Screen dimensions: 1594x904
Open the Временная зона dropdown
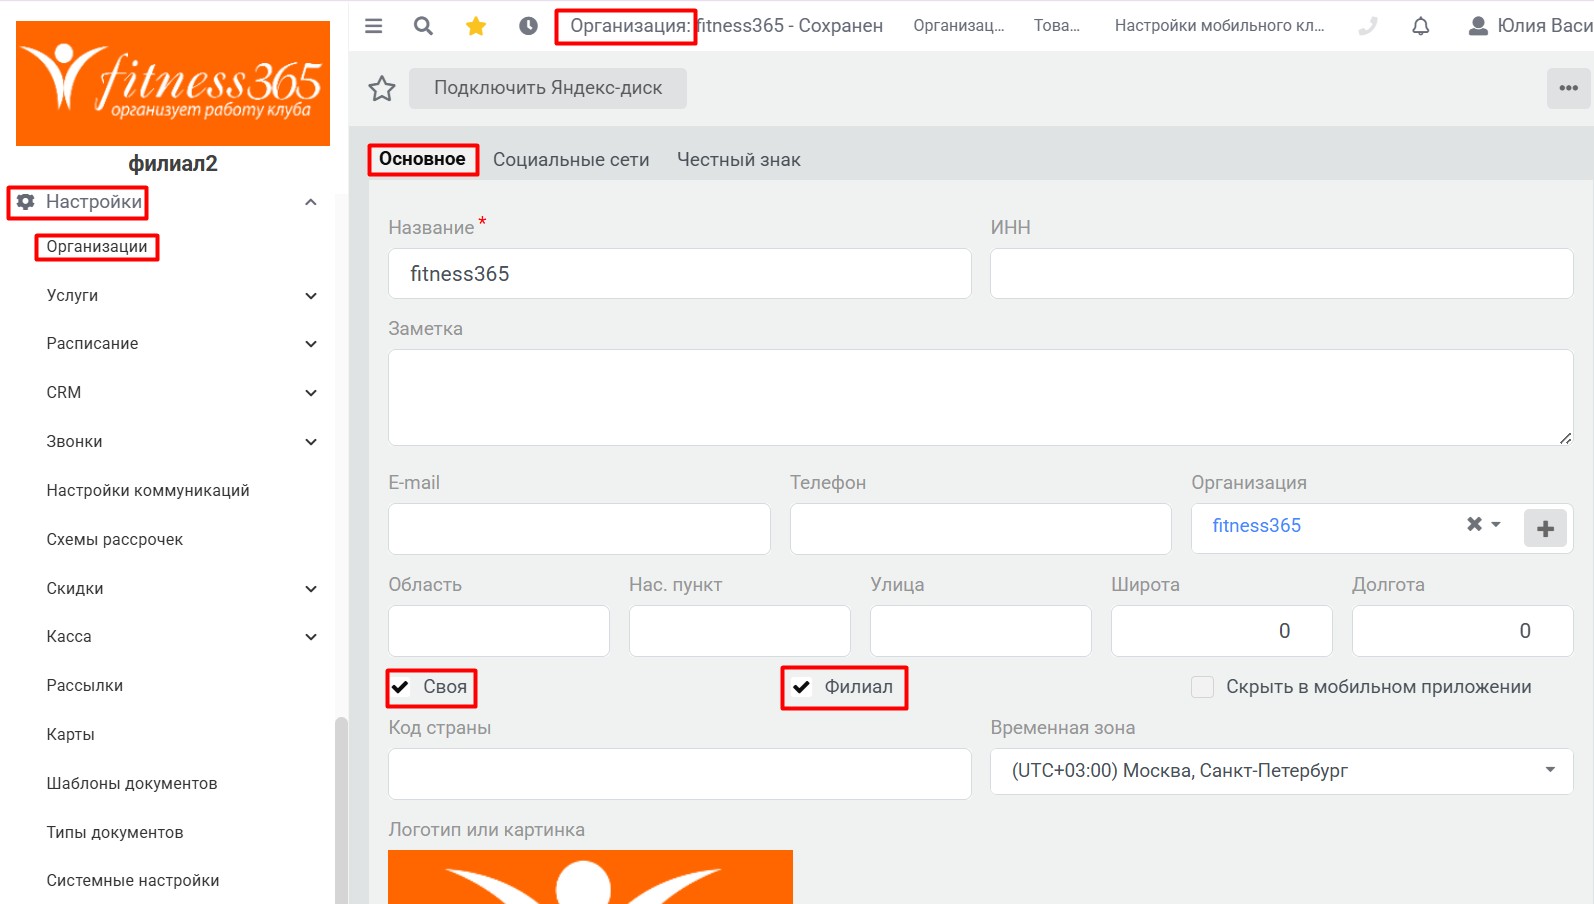(1281, 771)
